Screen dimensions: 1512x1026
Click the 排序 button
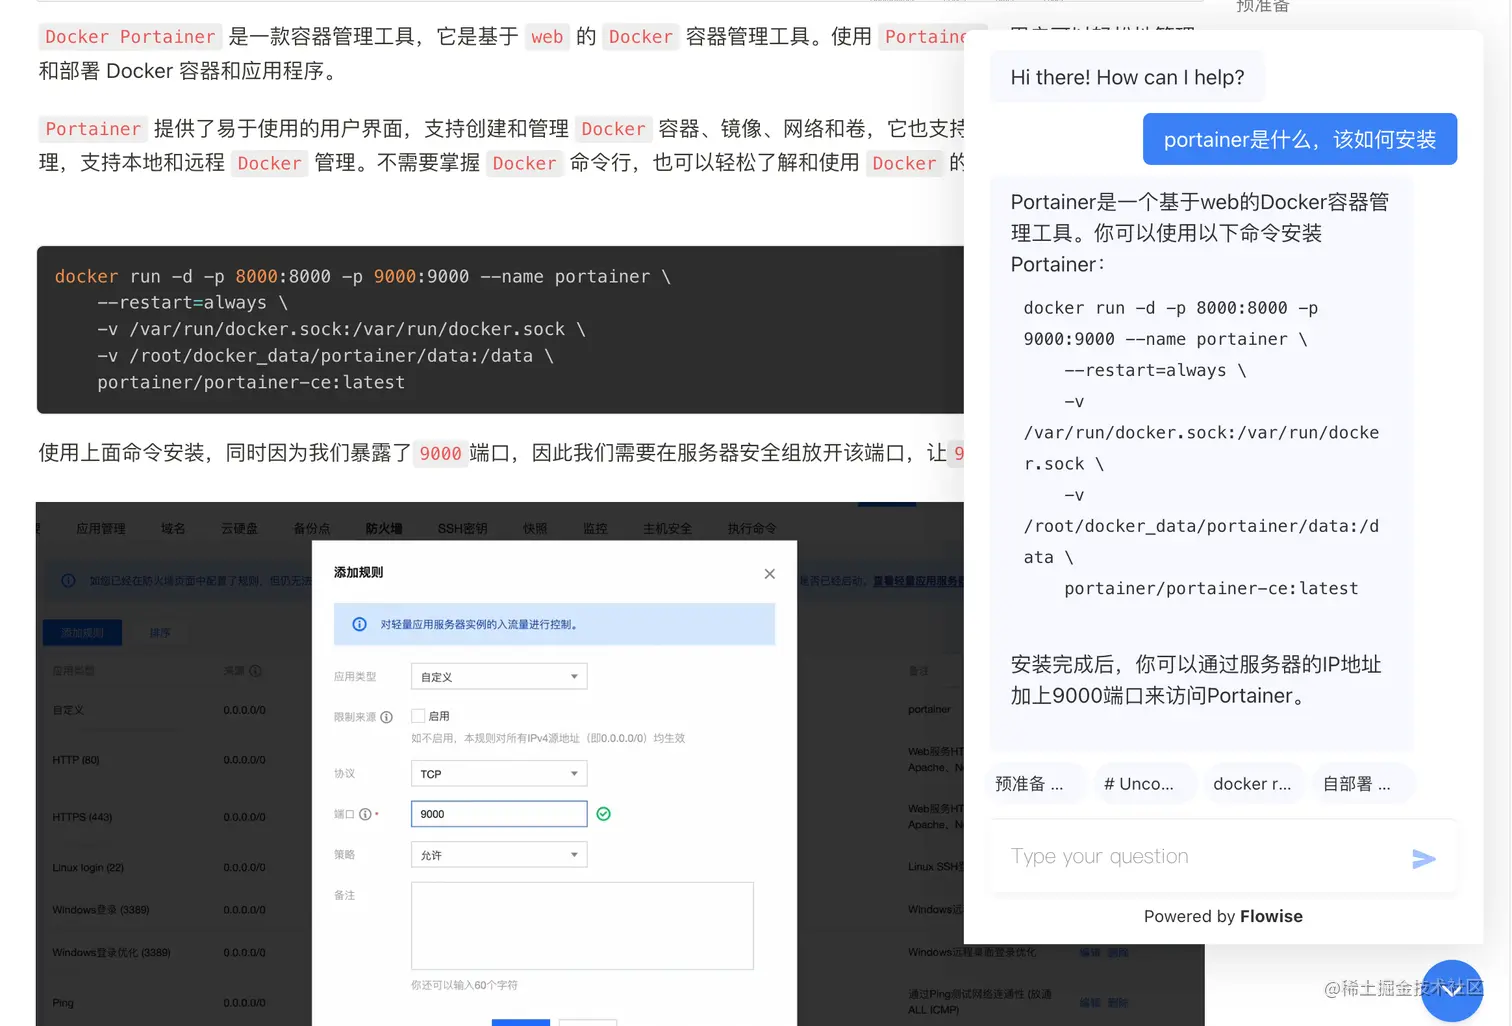(x=159, y=632)
